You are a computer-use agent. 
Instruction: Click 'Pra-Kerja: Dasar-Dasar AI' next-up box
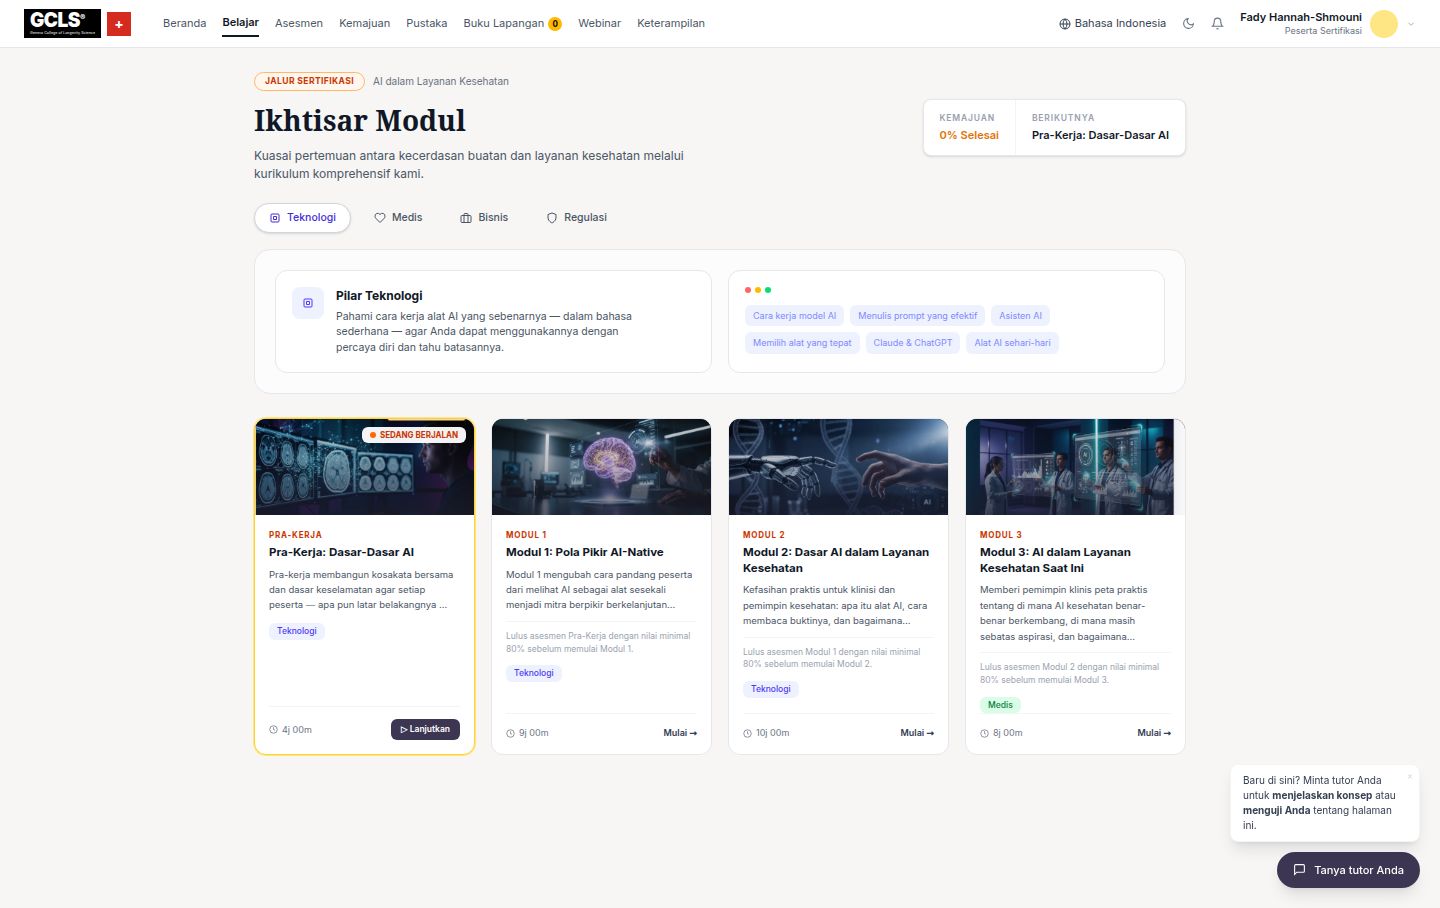coord(1100,127)
